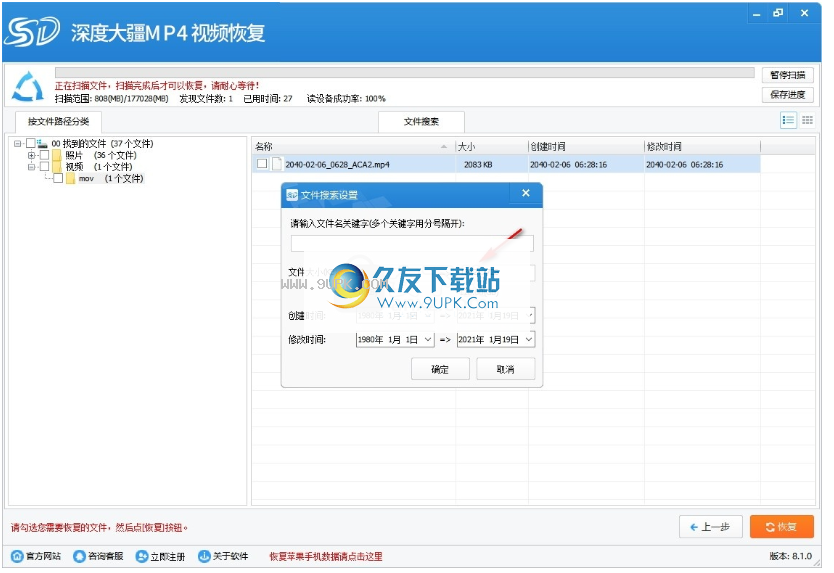Viewport: 834px width, 573px height.
Task: Collapse the 找到的文件 root tree node
Action: (x=18, y=144)
